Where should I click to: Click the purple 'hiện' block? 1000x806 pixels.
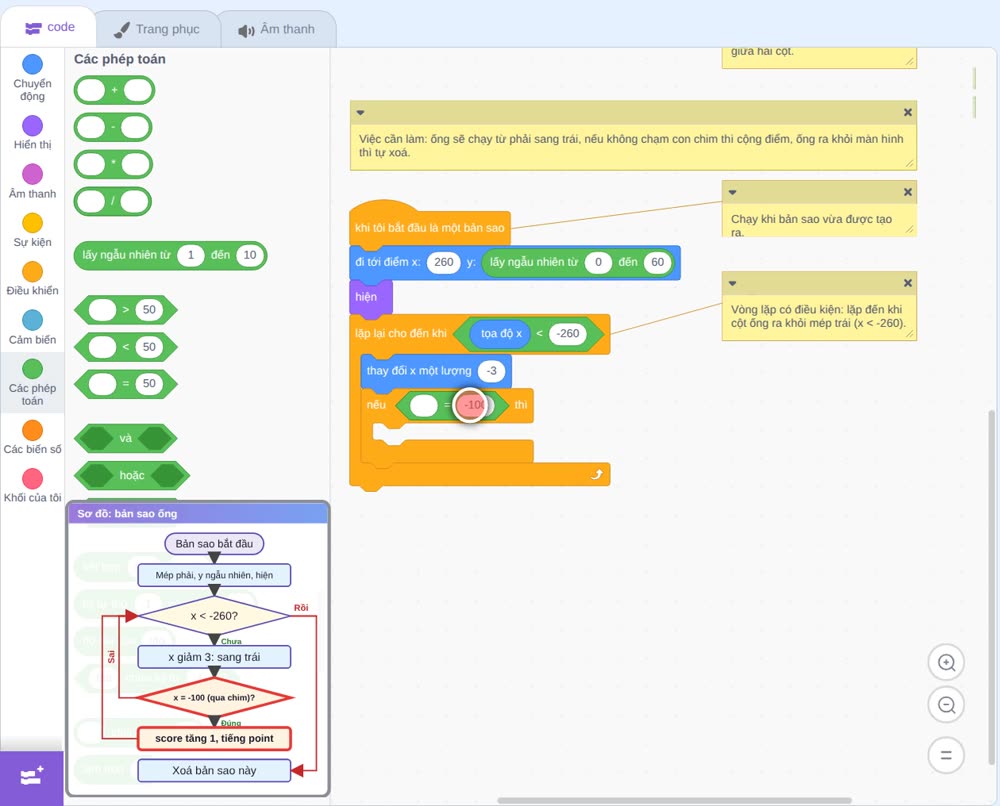pyautogui.click(x=371, y=297)
